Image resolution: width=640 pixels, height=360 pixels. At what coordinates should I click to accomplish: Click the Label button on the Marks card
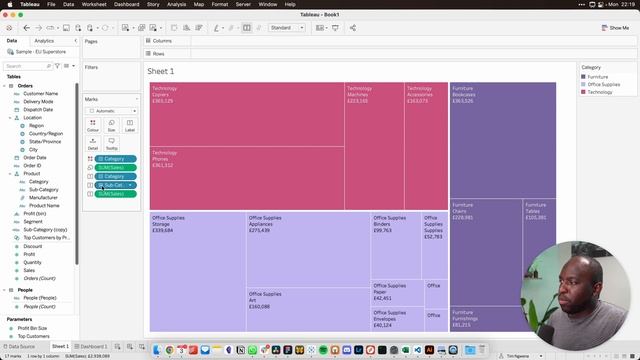pyautogui.click(x=130, y=125)
